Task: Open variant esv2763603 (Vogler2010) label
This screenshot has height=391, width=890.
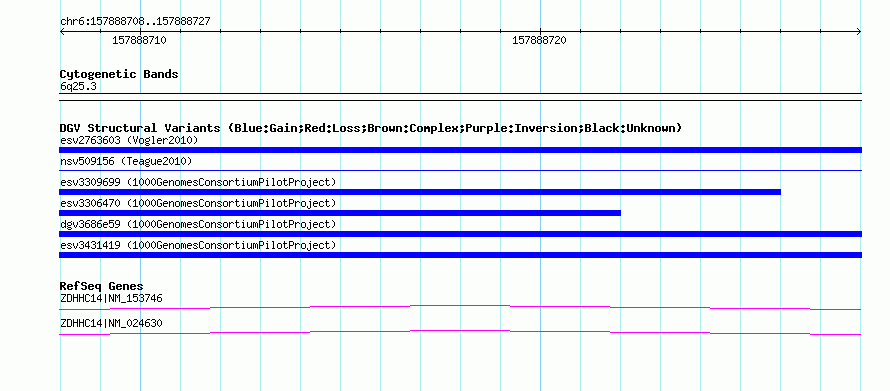Action: click(x=129, y=140)
